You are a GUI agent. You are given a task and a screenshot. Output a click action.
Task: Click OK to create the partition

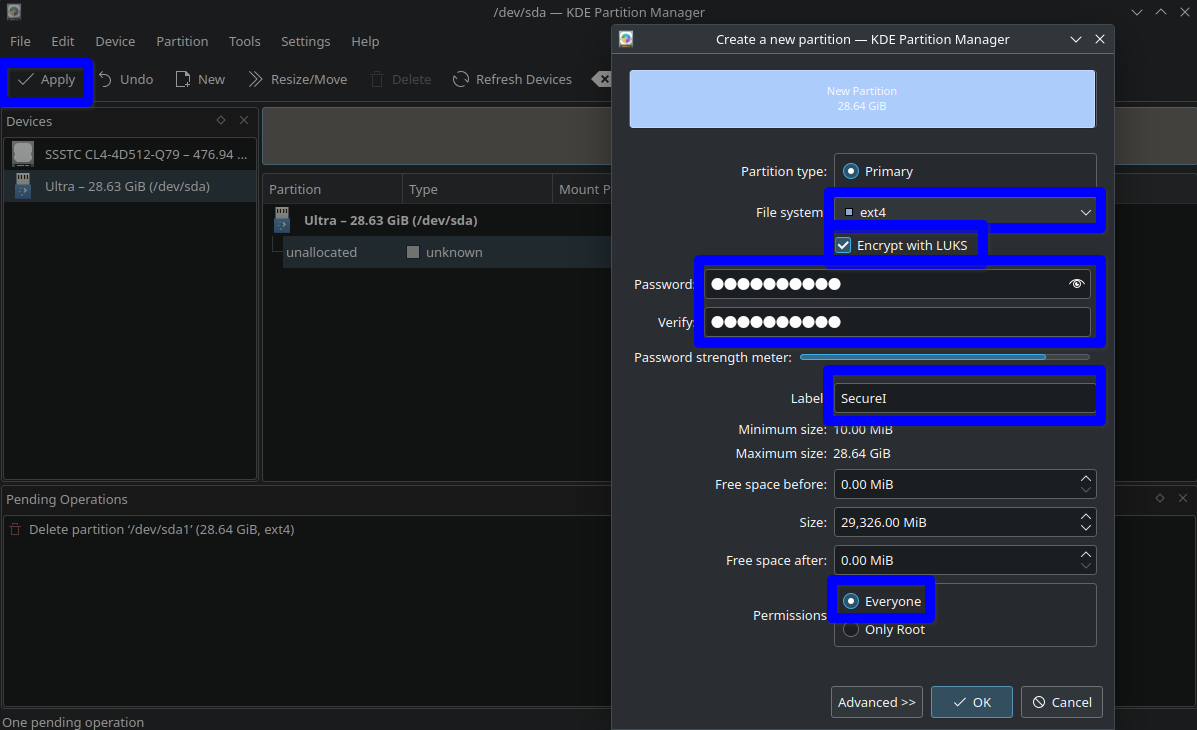click(x=972, y=703)
